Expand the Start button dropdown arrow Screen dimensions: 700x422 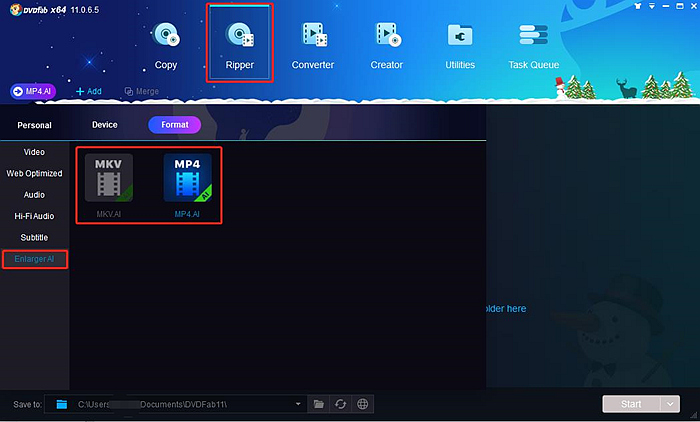(670, 404)
